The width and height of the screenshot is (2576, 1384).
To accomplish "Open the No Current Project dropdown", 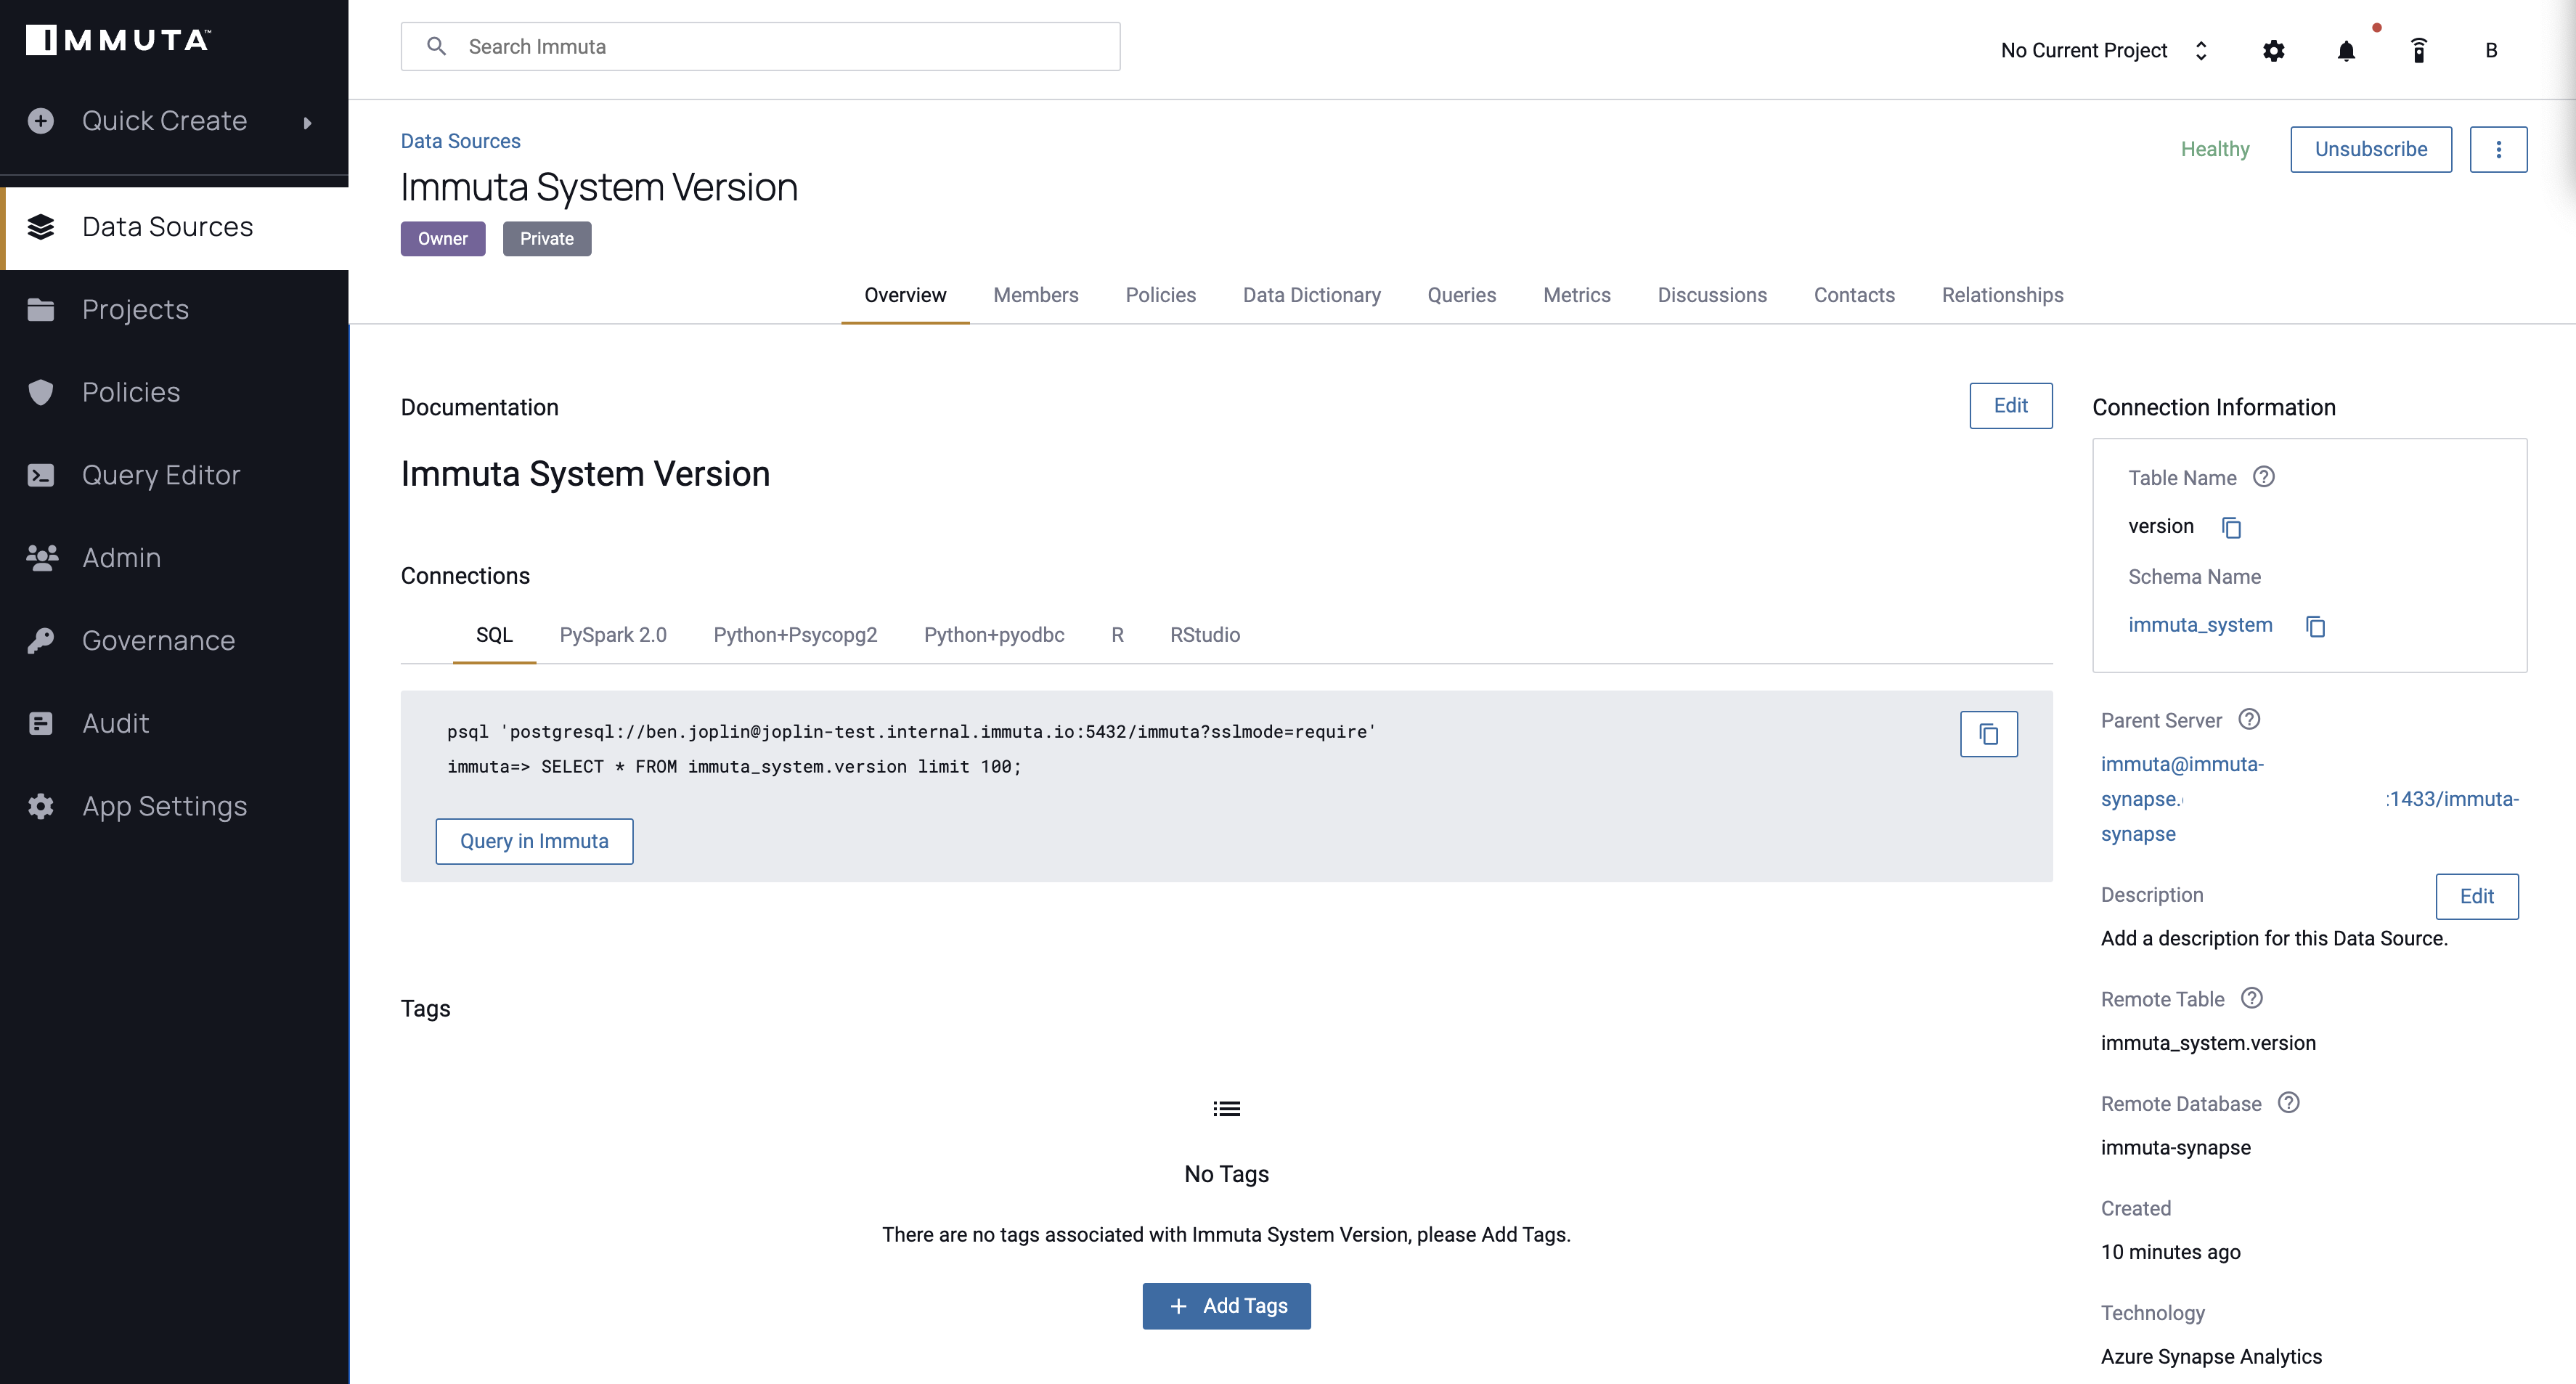I will point(2104,51).
